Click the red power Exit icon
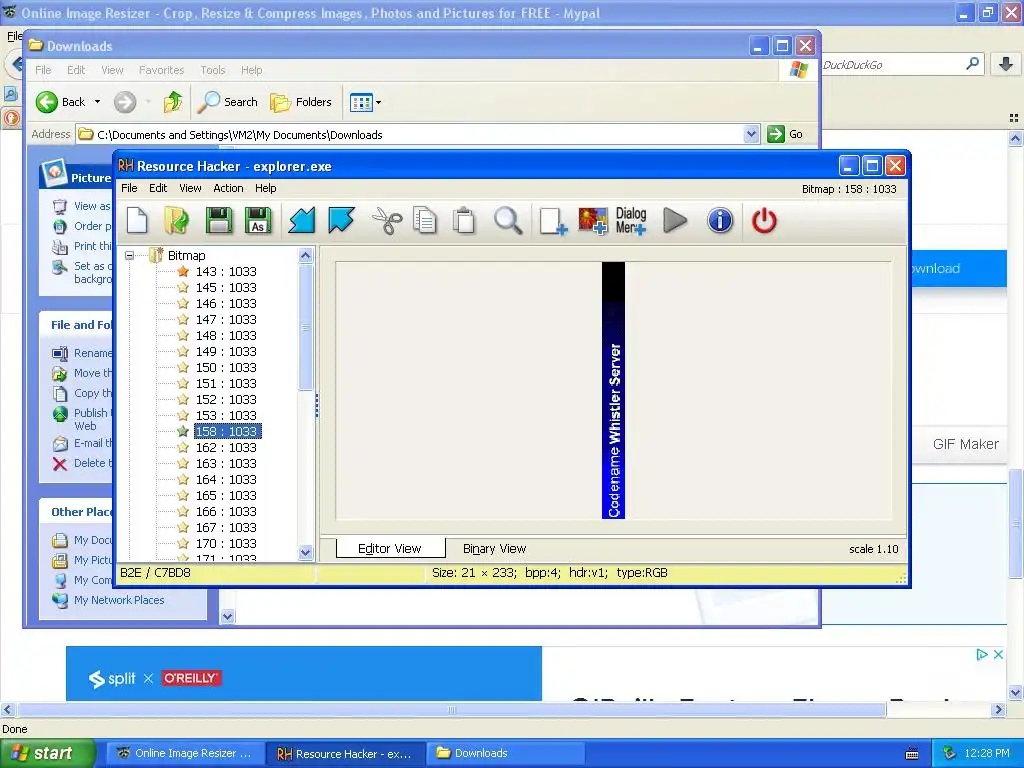The width and height of the screenshot is (1024, 768). 763,220
